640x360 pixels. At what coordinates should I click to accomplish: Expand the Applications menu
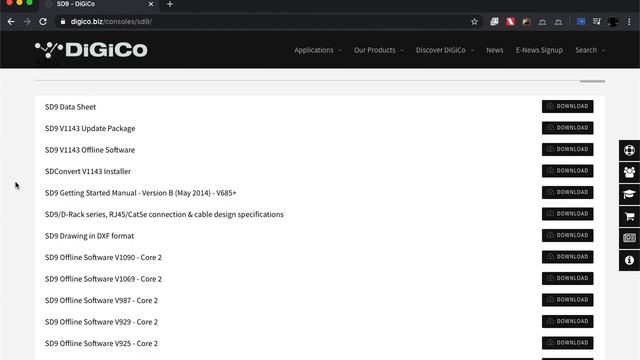[318, 50]
